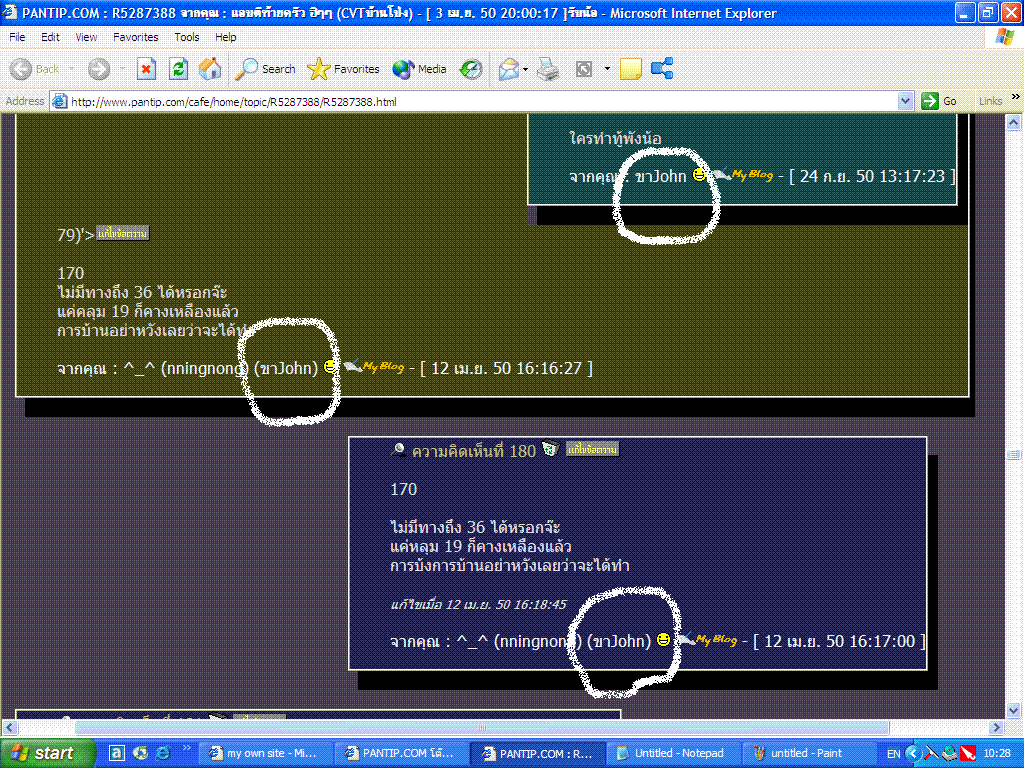Click the horizontal scrollbar thumb

(x=481, y=727)
